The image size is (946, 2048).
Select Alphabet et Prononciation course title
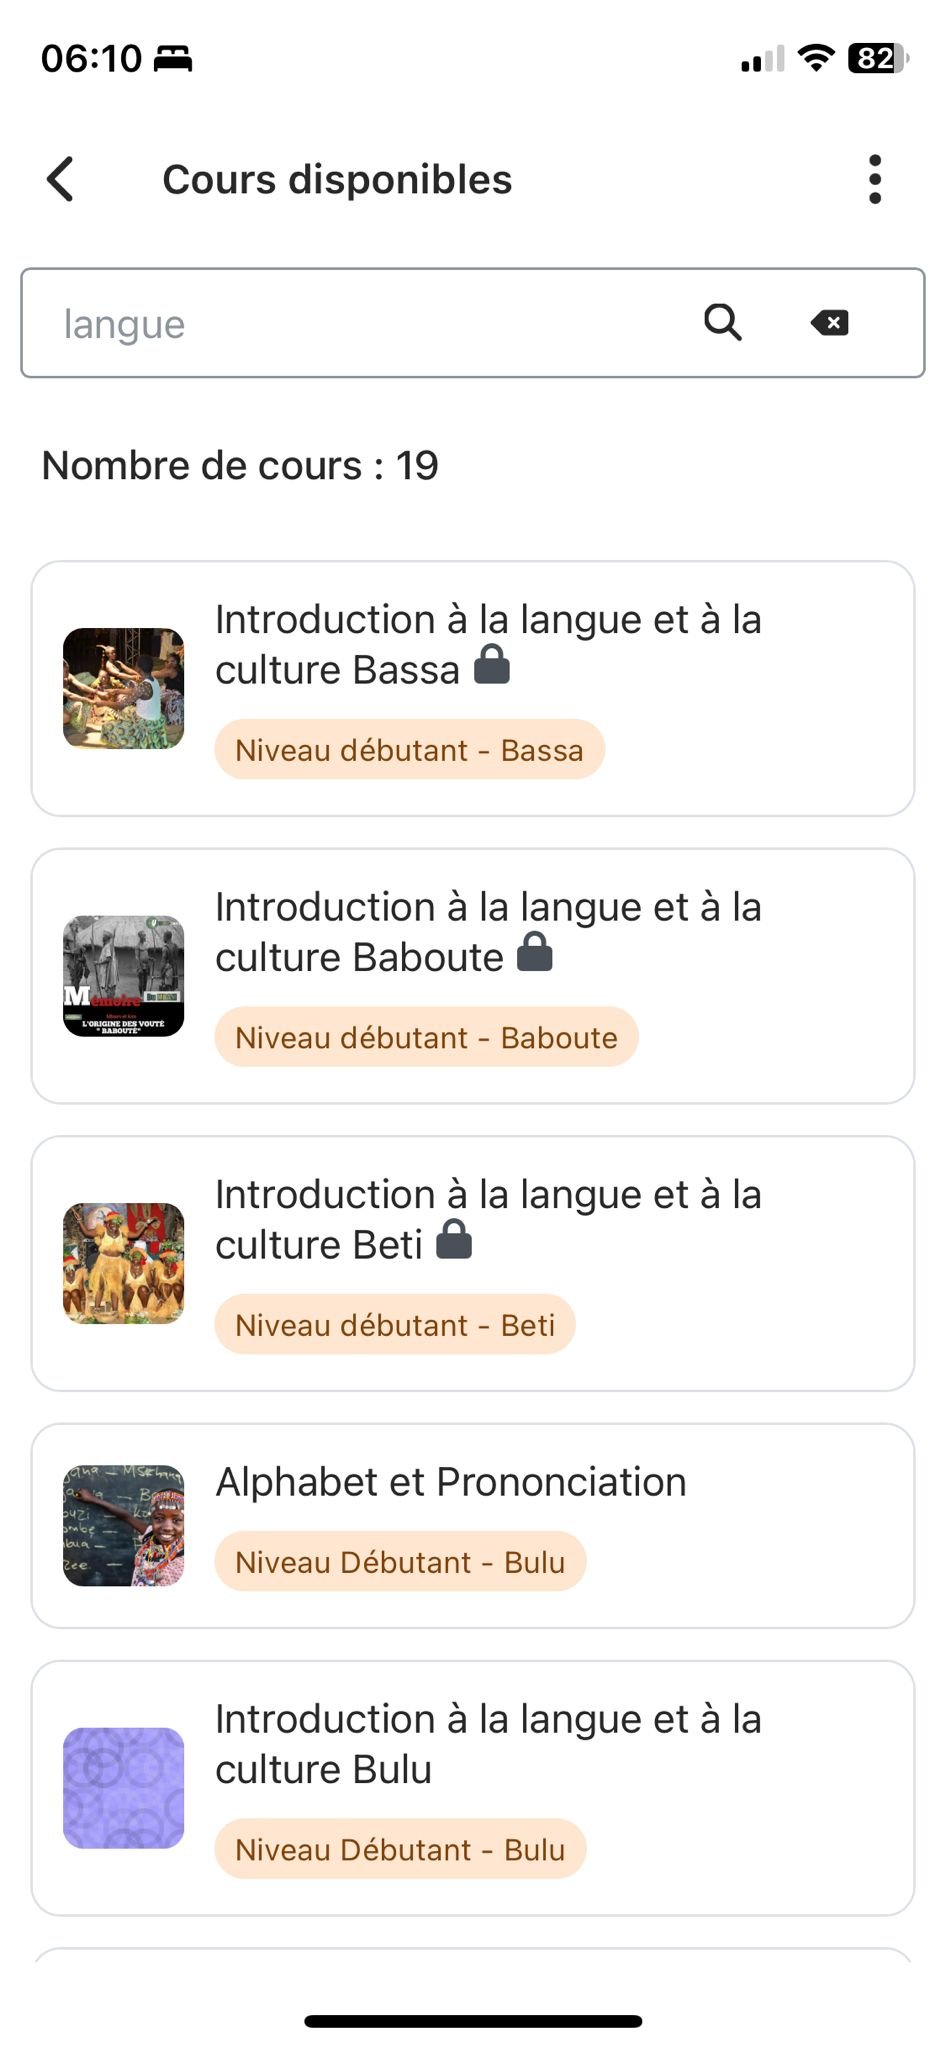click(x=451, y=1482)
